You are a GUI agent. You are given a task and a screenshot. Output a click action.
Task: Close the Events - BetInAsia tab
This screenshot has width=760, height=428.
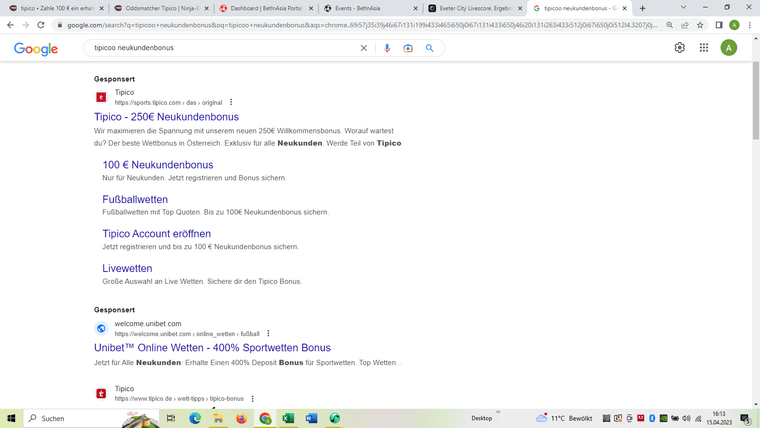415,8
